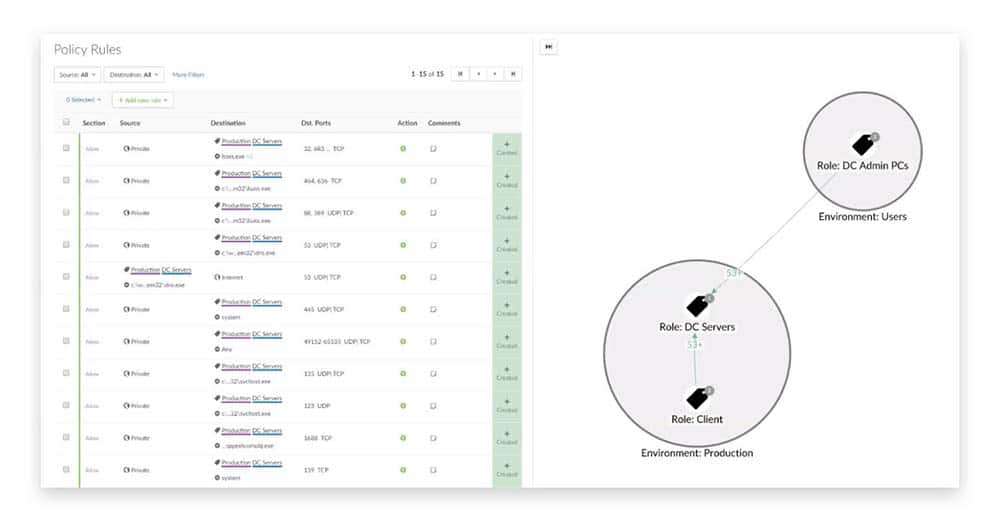Image resolution: width=1000 pixels, height=531 pixels.
Task: Tick the select-all checkbox in the table header
Action: pyautogui.click(x=66, y=123)
